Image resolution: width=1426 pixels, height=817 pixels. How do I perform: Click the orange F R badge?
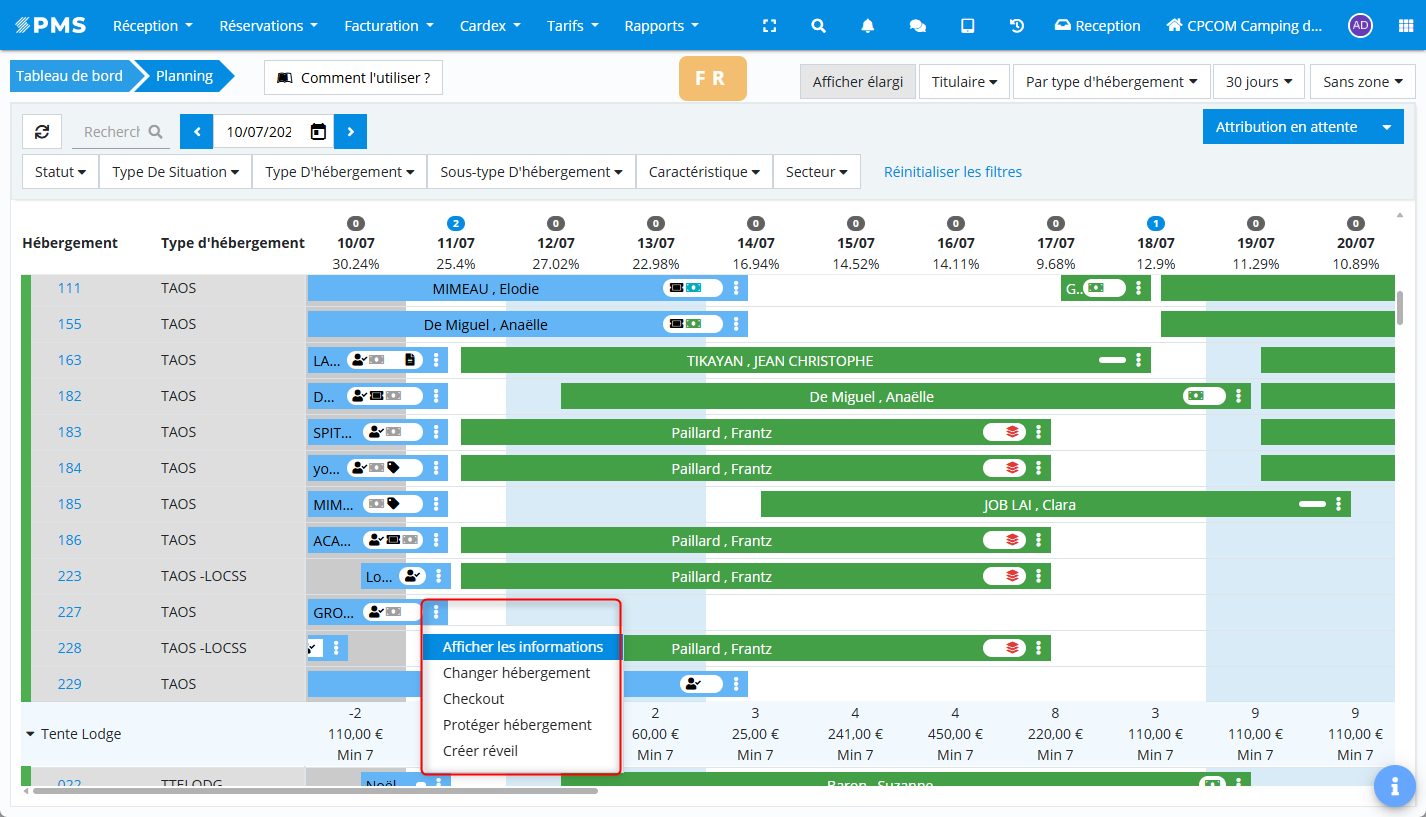pos(712,78)
